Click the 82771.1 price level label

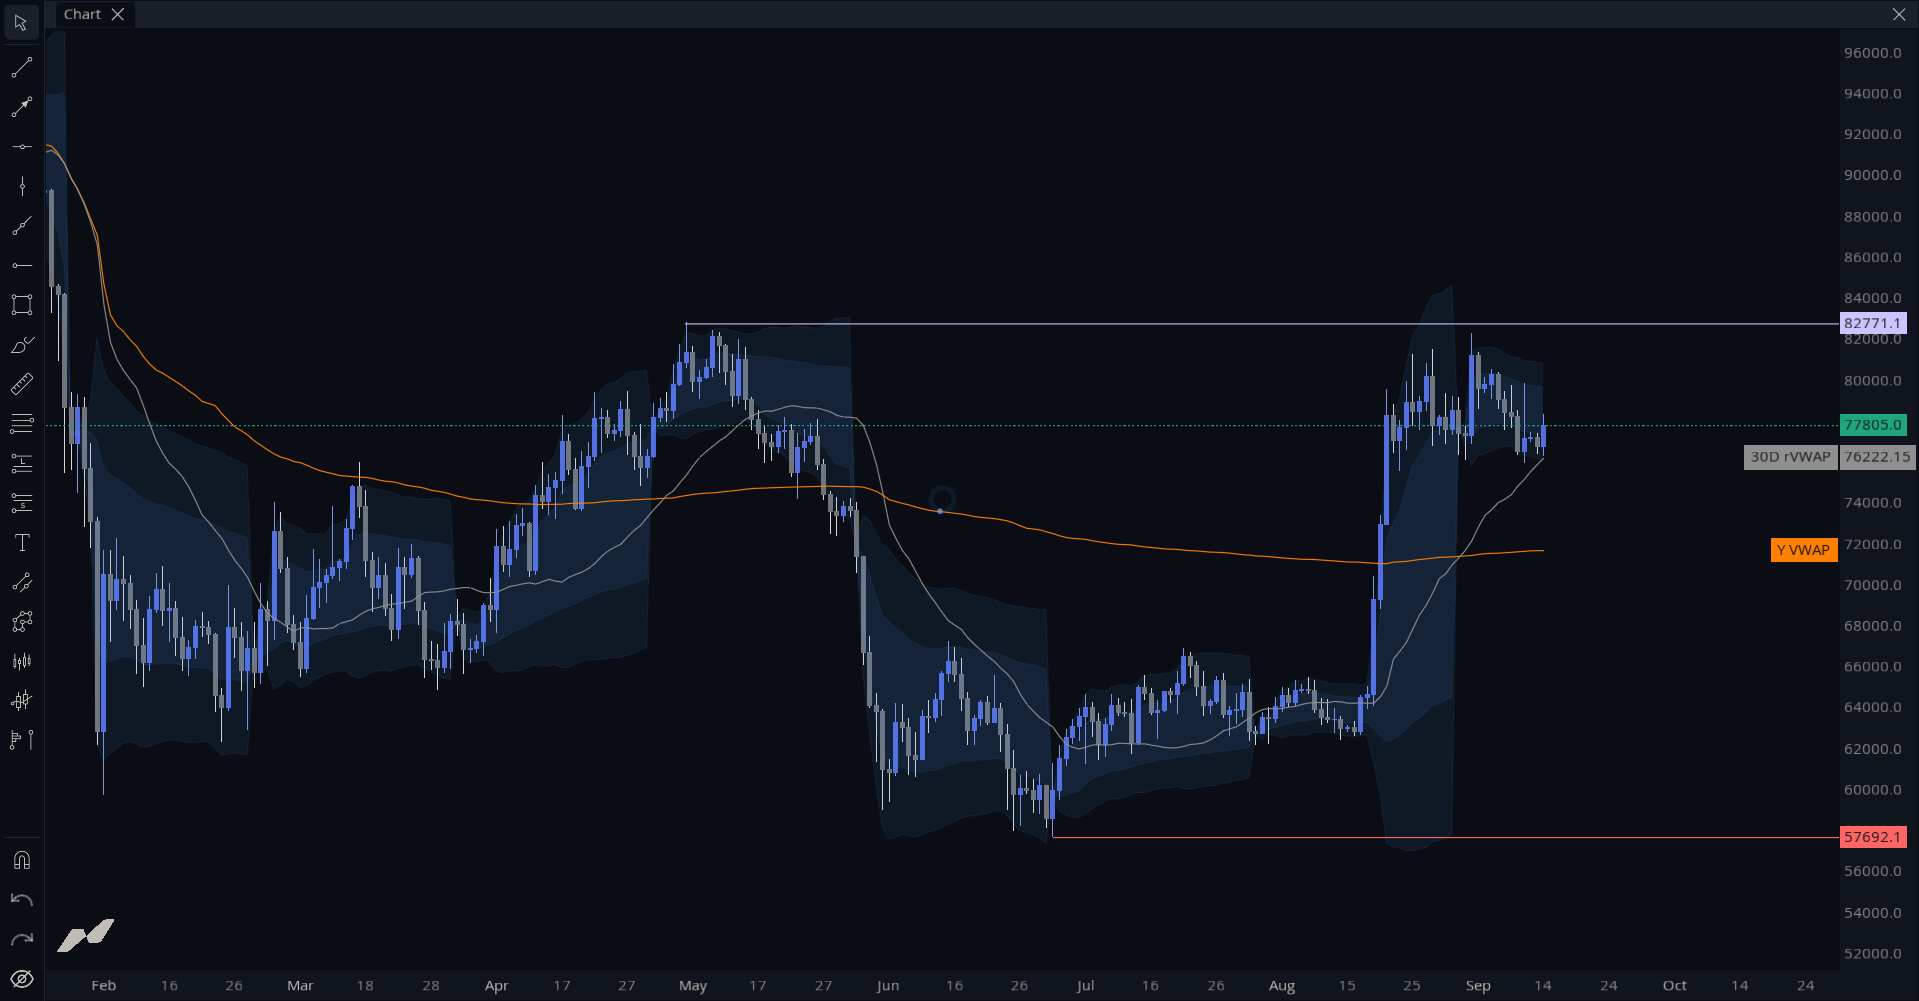click(x=1873, y=323)
